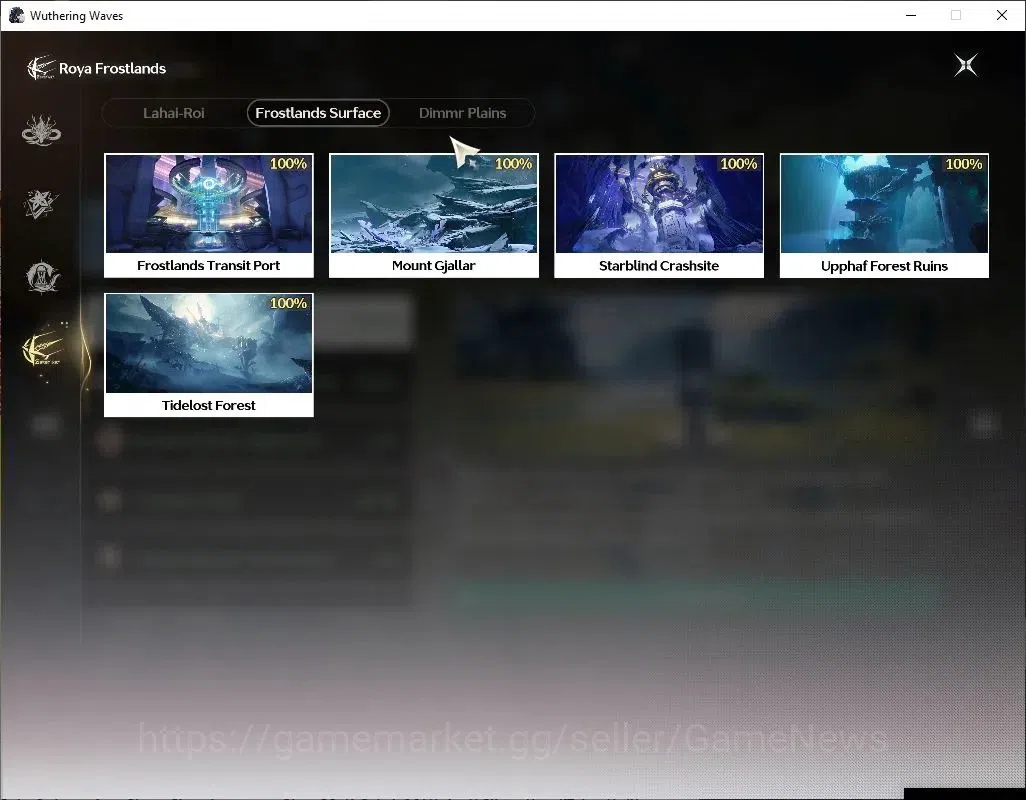
Task: Open the Upphaf Forest Ruins card
Action: coord(884,216)
